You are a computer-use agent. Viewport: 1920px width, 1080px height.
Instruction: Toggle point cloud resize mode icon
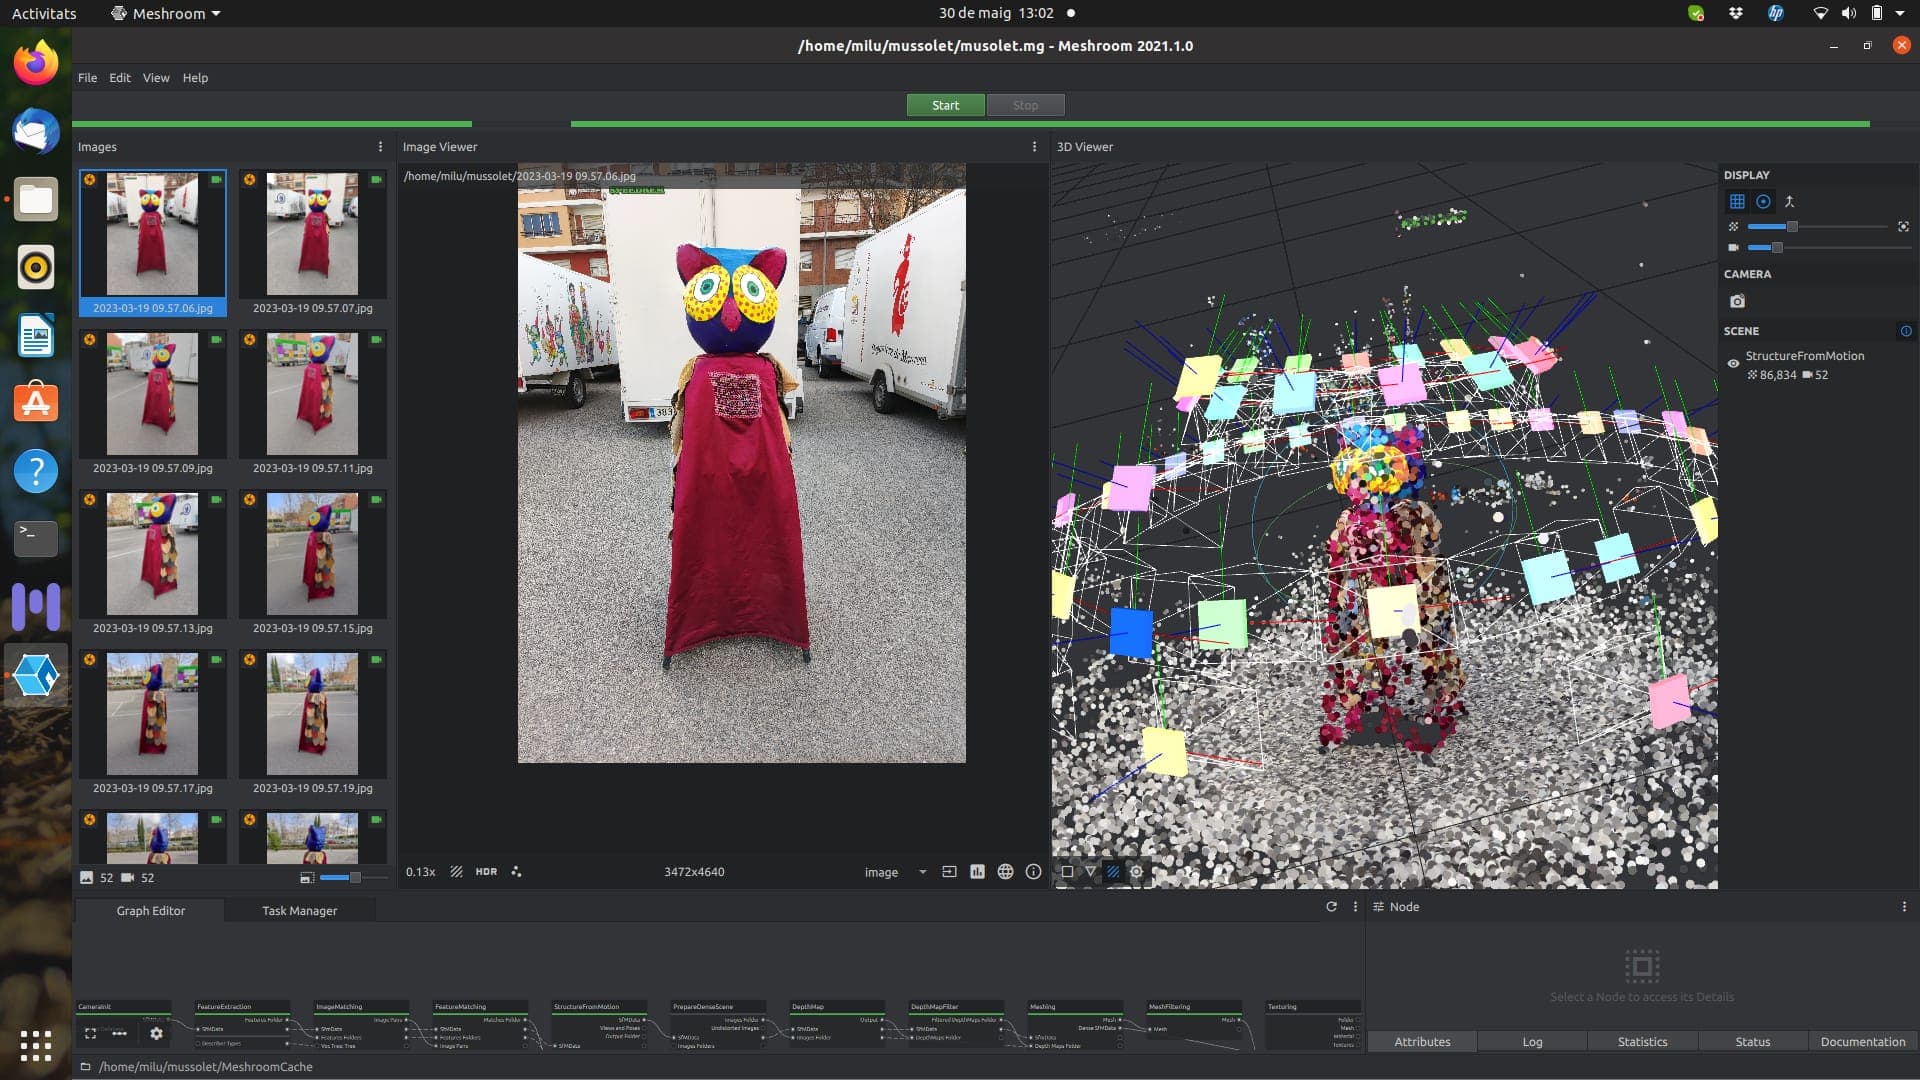[x=1903, y=227]
